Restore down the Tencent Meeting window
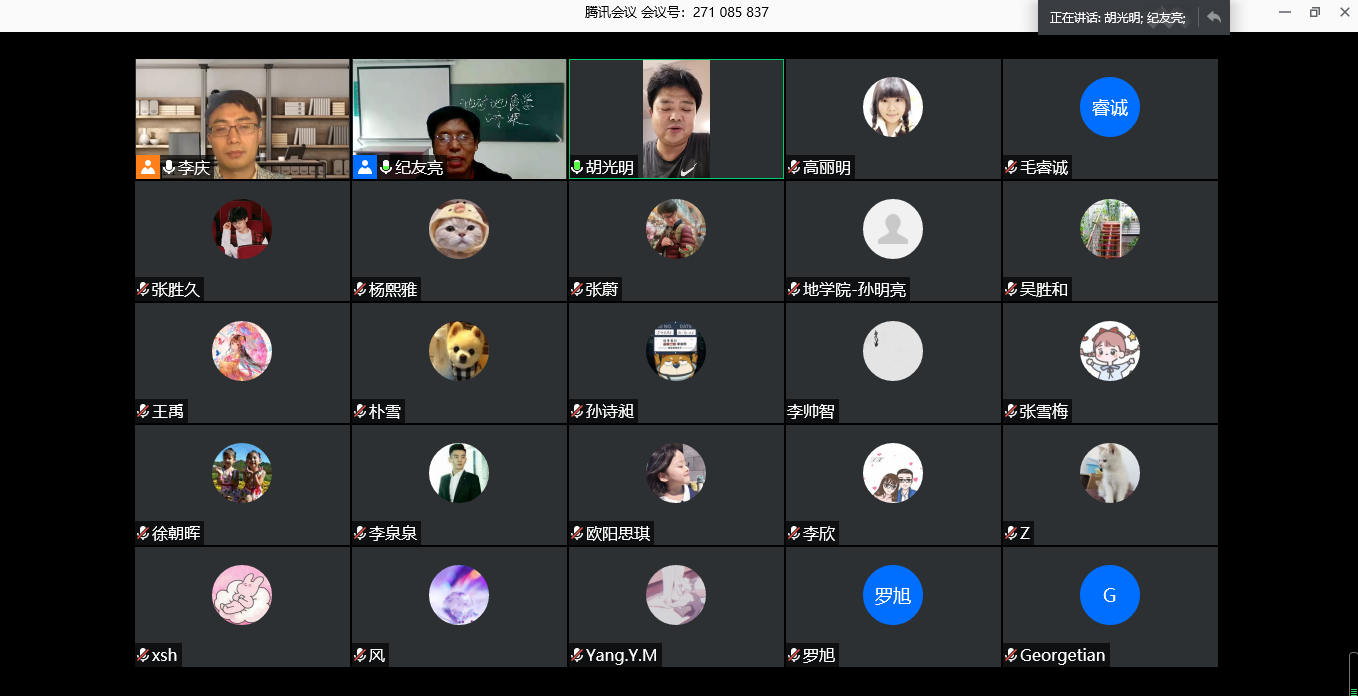 pos(1315,12)
